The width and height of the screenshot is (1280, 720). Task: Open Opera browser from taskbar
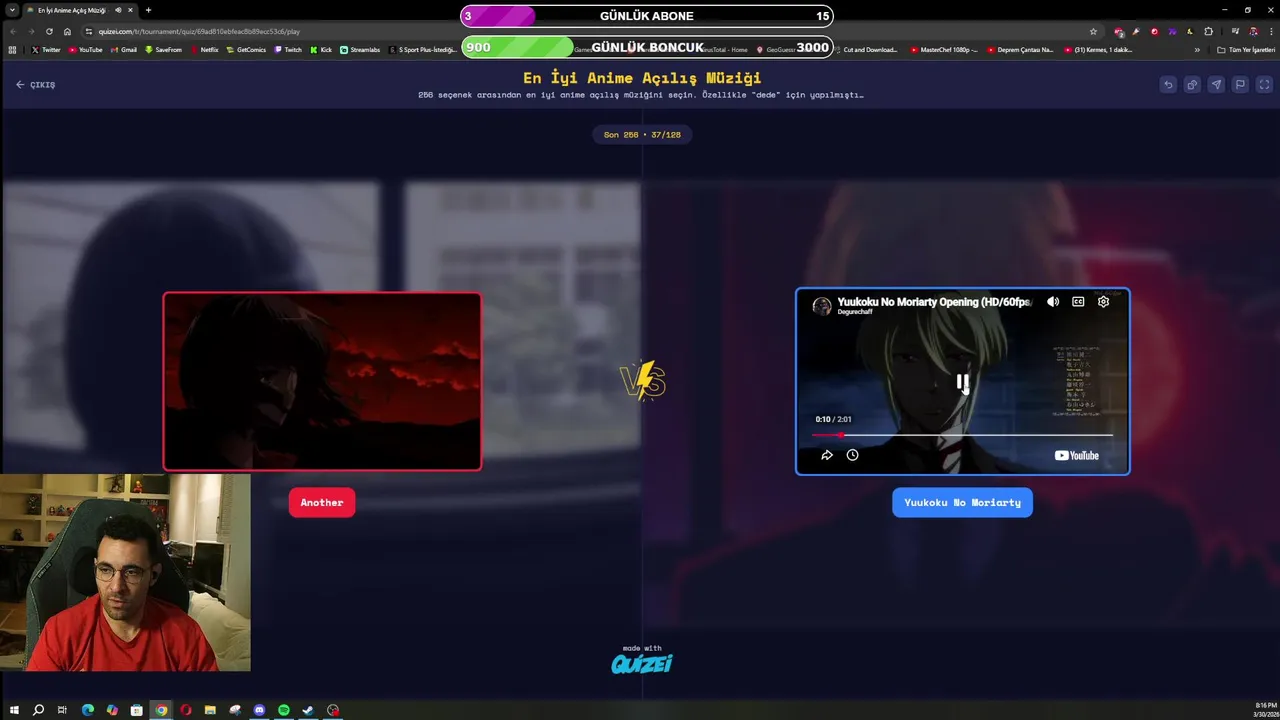coord(186,710)
